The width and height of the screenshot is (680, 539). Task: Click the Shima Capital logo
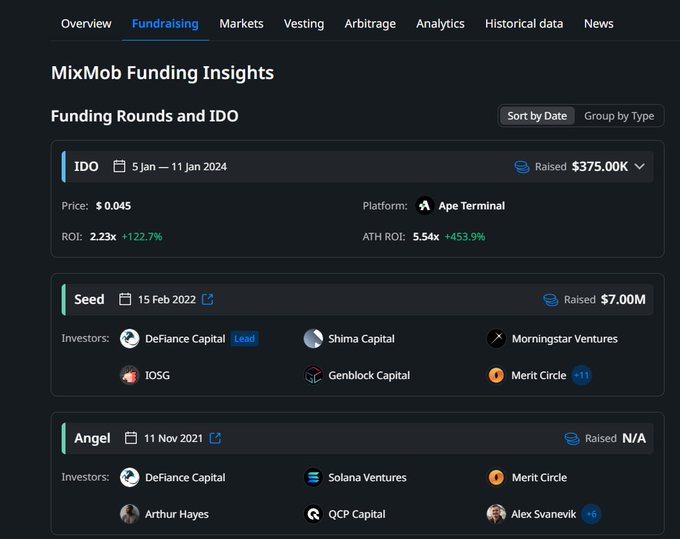pyautogui.click(x=313, y=339)
